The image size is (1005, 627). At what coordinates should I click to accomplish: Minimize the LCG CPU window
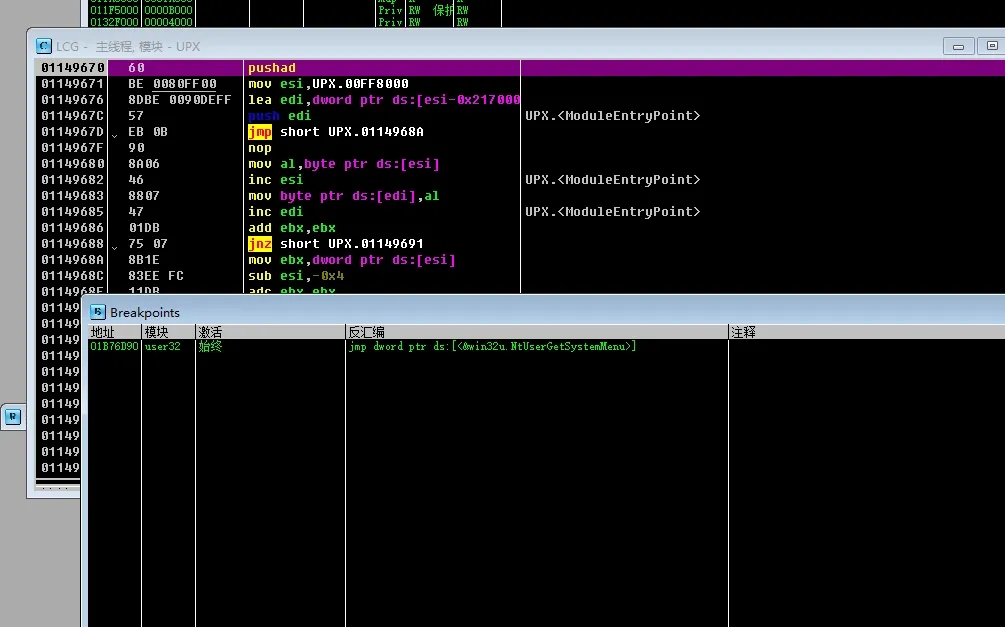tap(958, 46)
